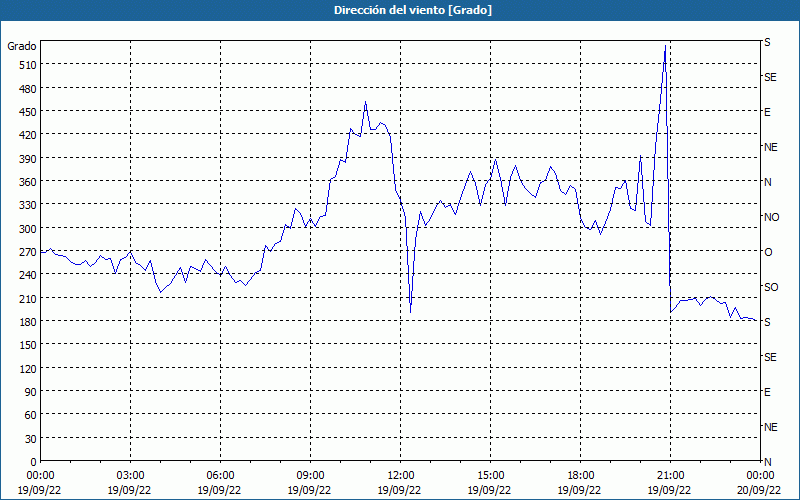Click the 60 degree axis label

[x=31, y=415]
